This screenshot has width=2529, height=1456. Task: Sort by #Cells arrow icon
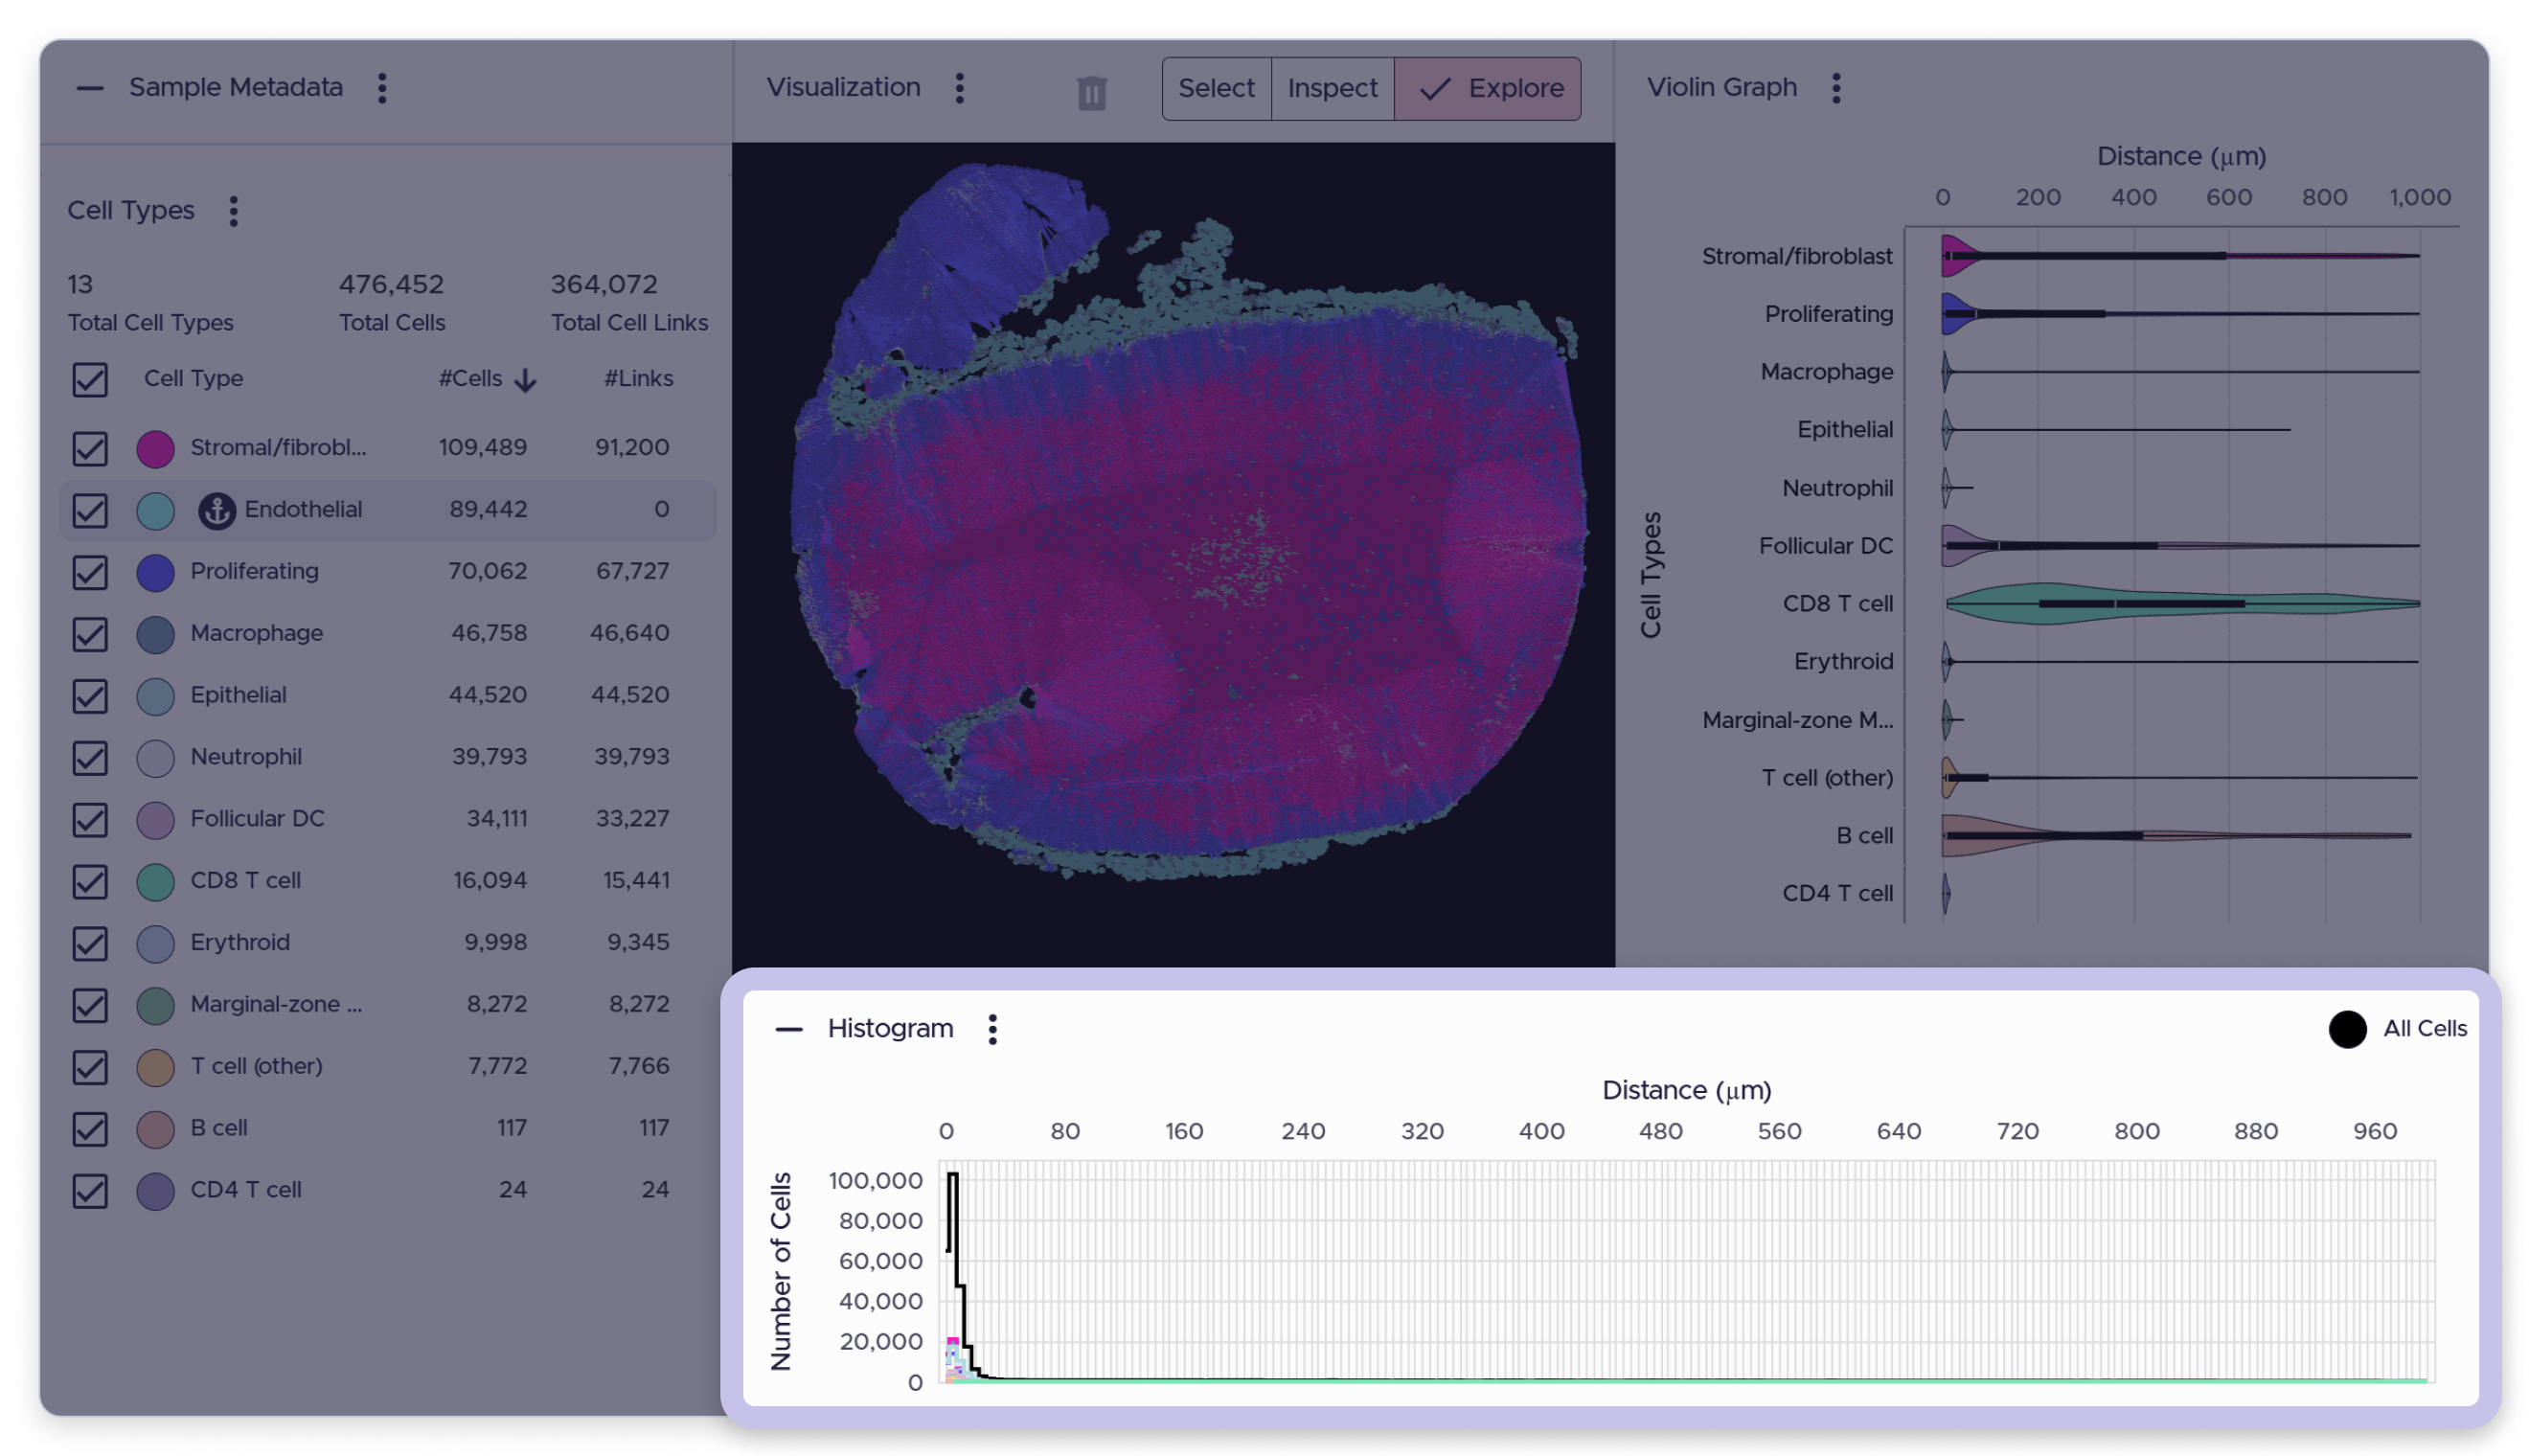(525, 380)
